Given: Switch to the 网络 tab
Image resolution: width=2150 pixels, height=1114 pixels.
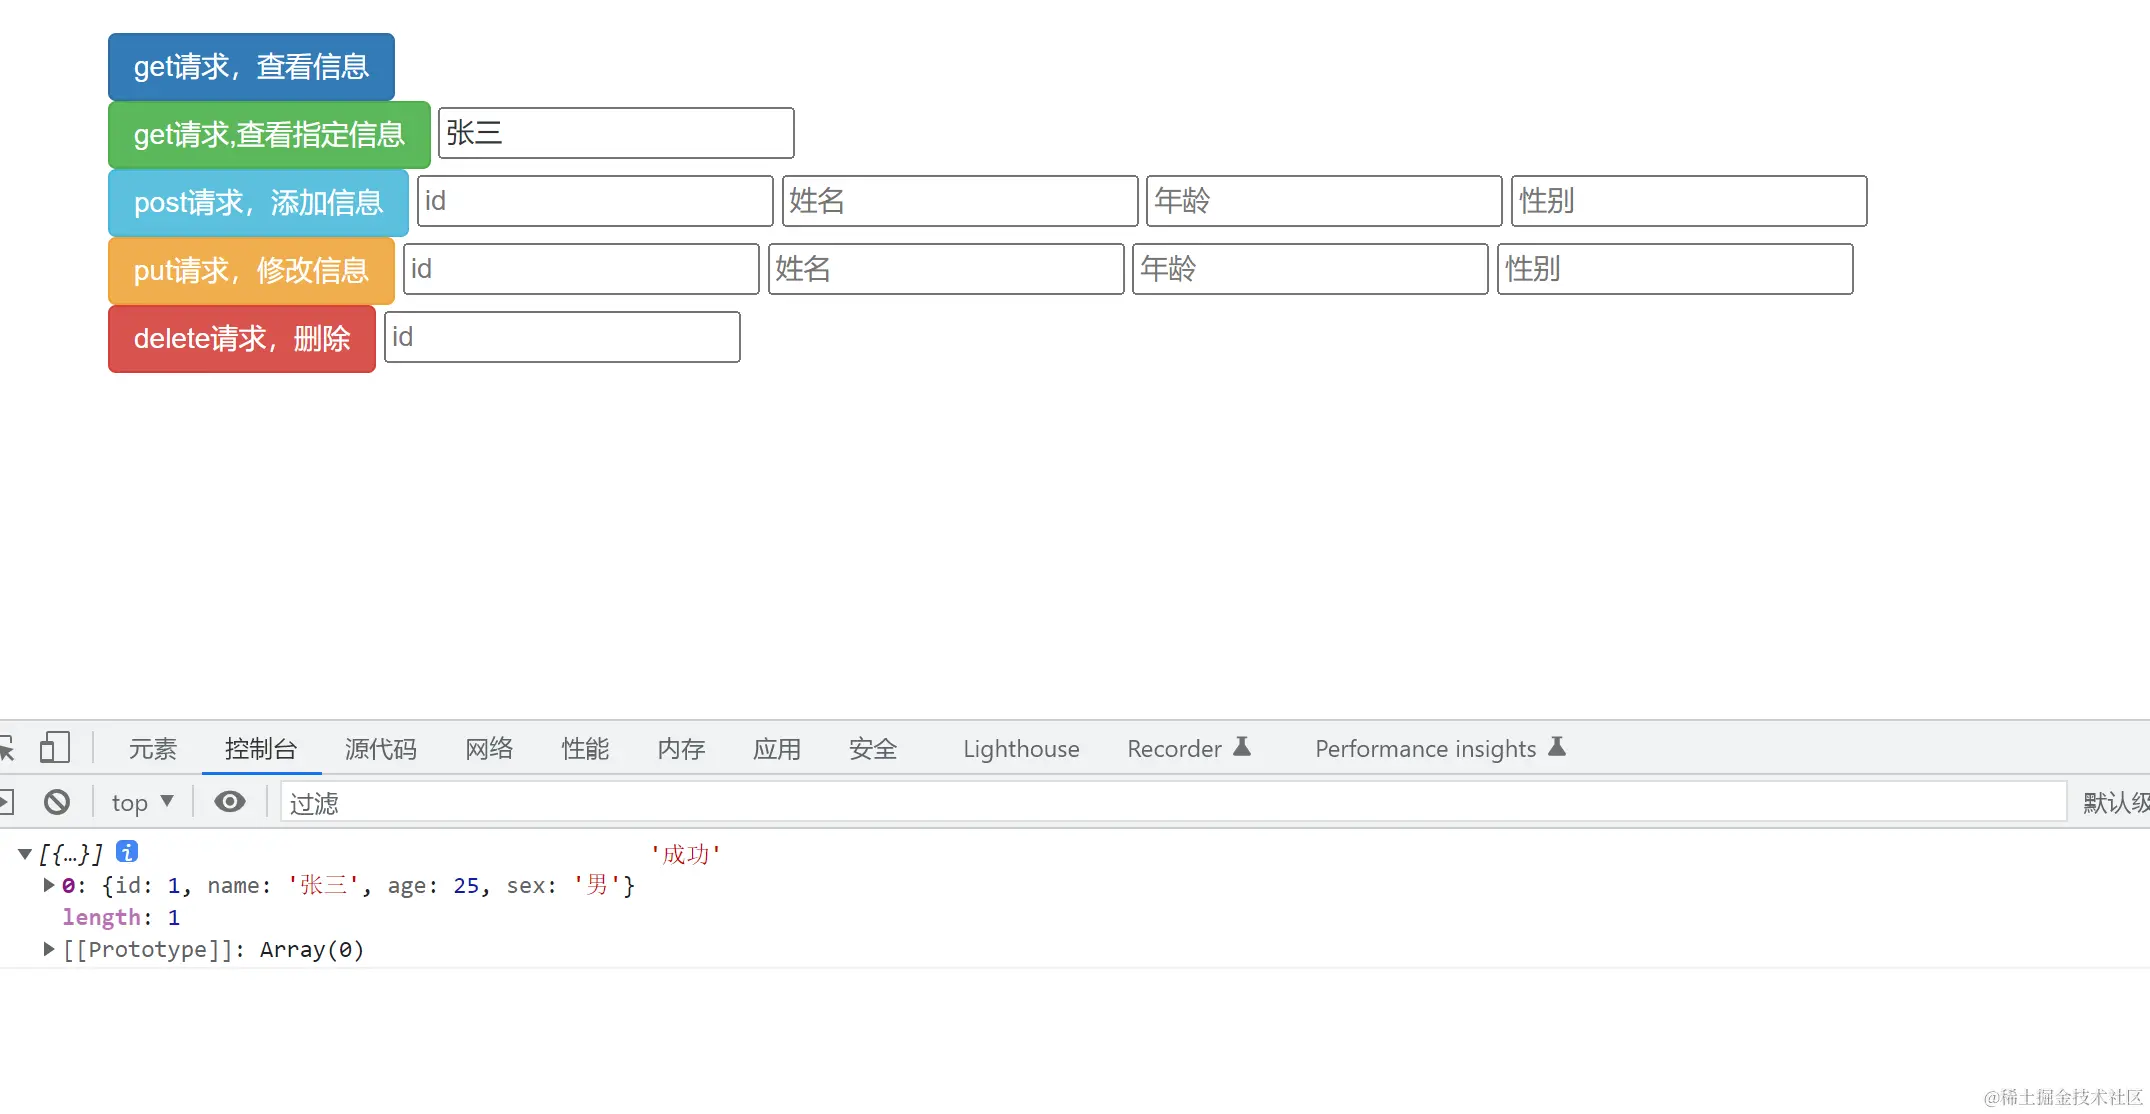Looking at the screenshot, I should pyautogui.click(x=489, y=748).
